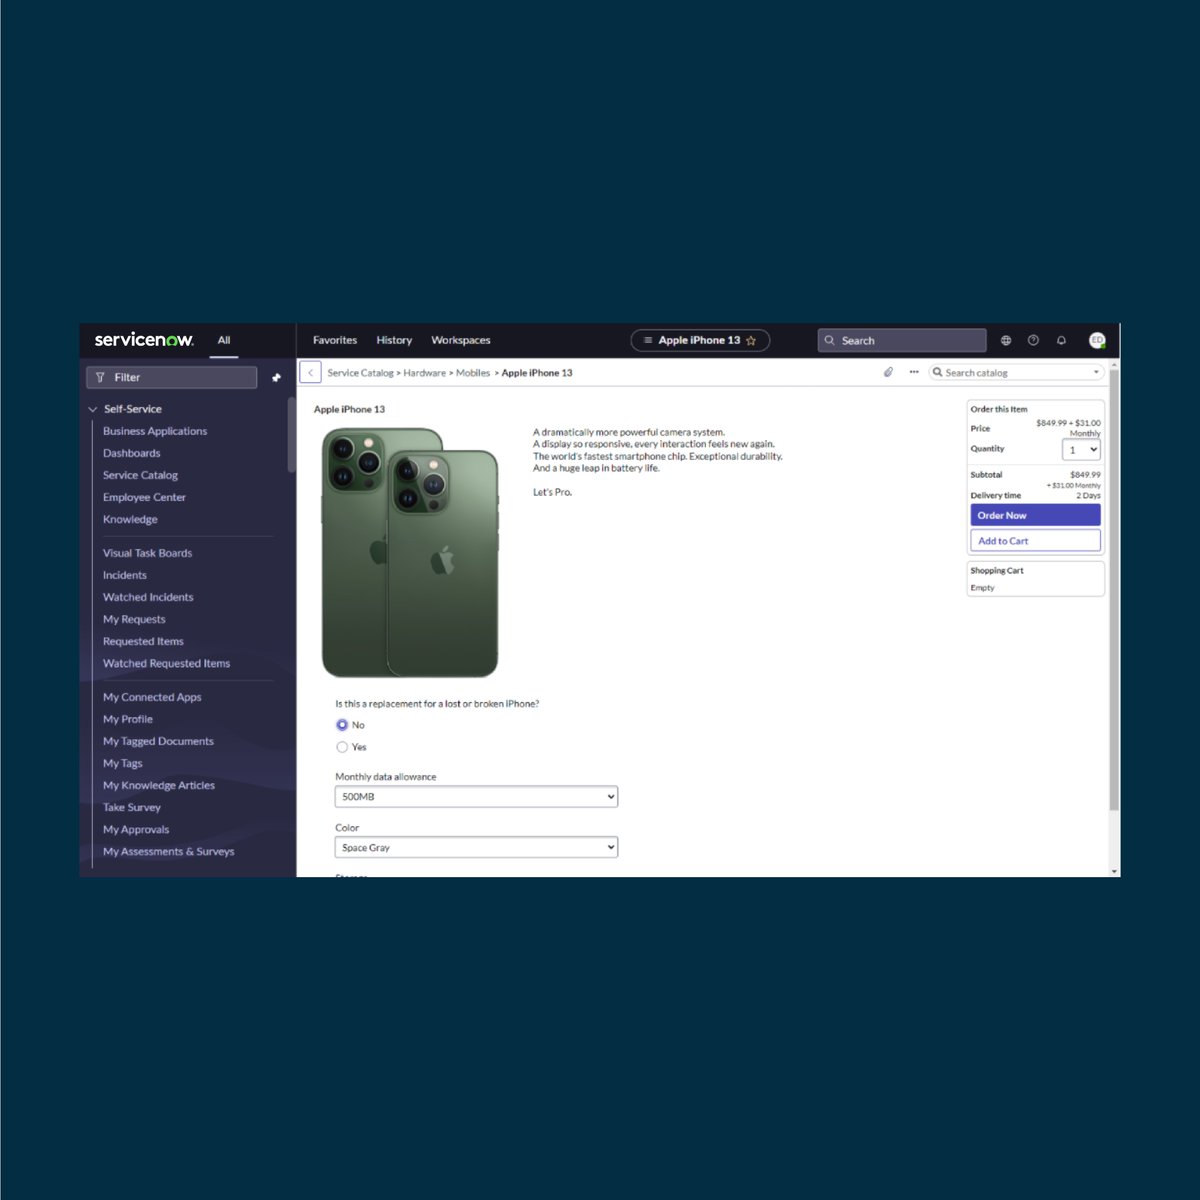Open Knowledge in sidebar
This screenshot has width=1200, height=1200.
131,519
